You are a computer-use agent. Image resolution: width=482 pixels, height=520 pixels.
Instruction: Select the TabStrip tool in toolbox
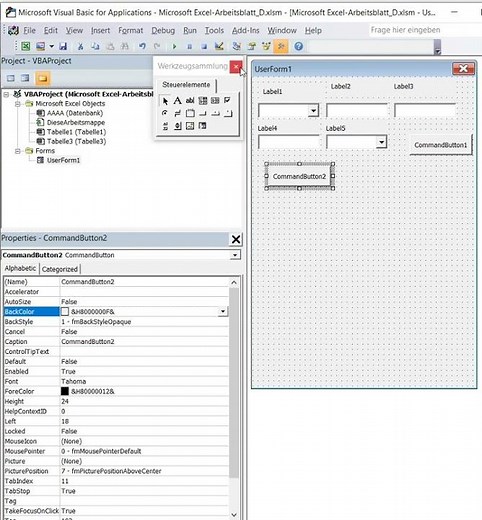(x=215, y=114)
